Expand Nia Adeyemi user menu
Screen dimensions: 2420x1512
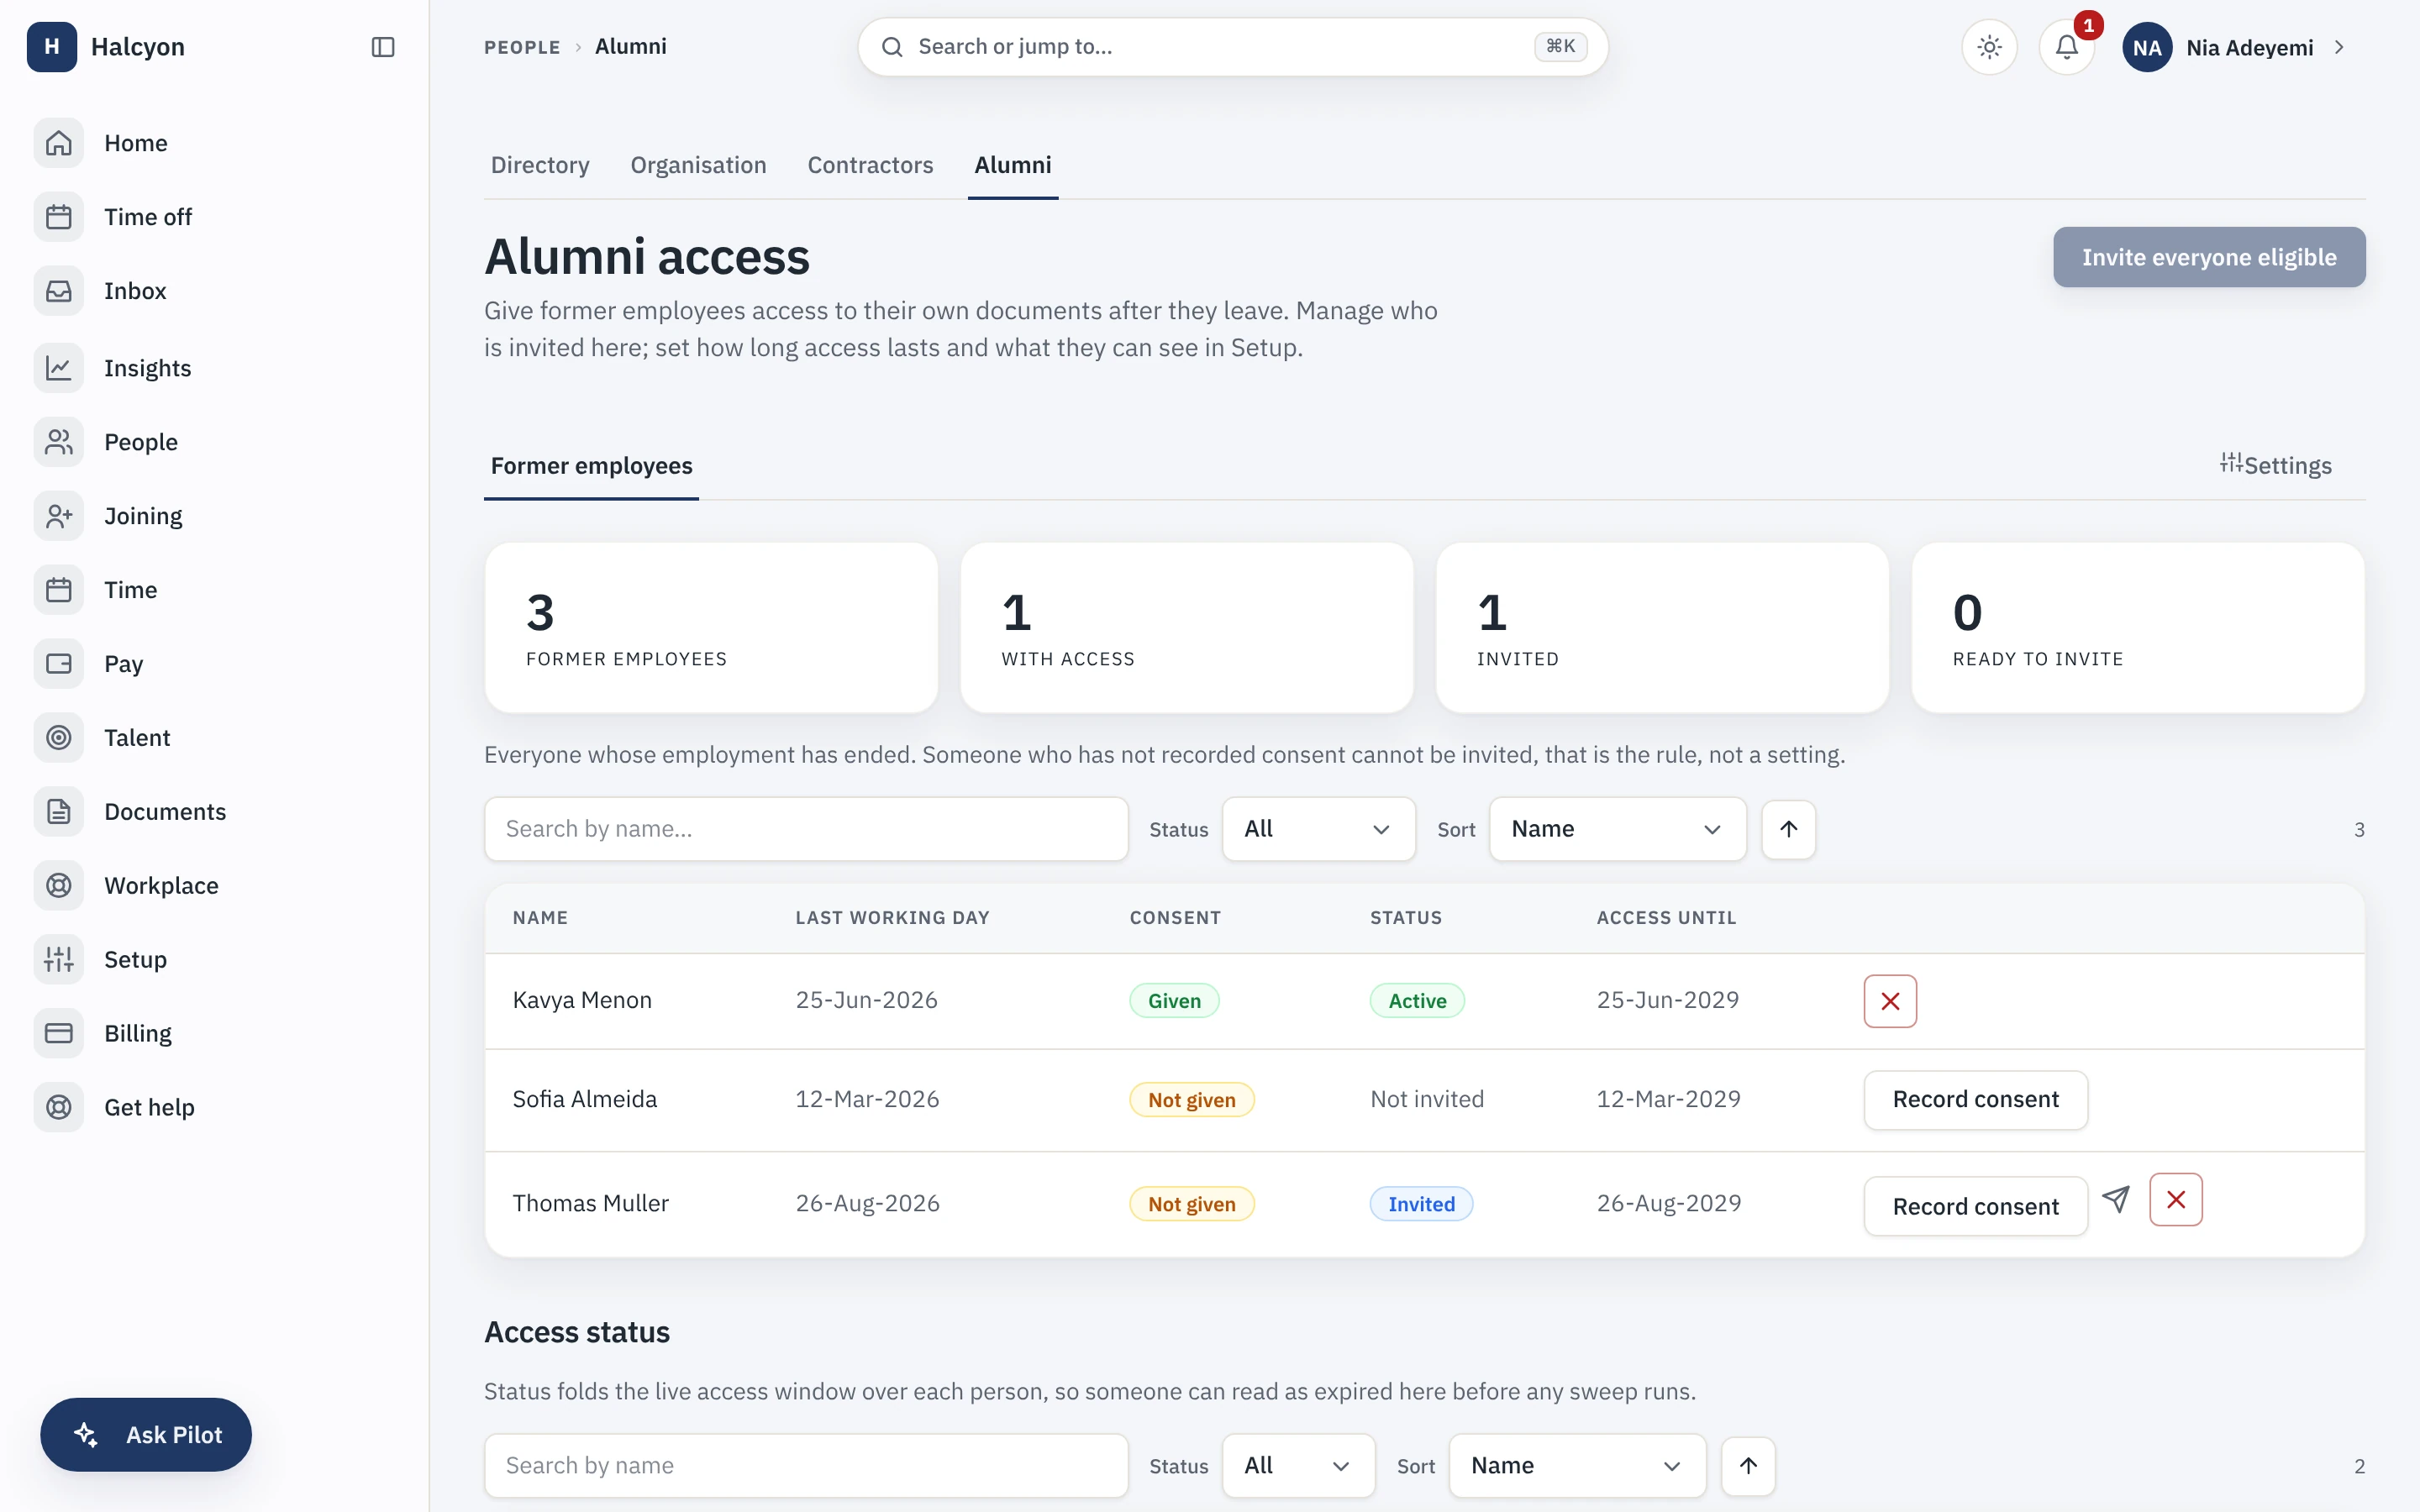pos(2236,47)
